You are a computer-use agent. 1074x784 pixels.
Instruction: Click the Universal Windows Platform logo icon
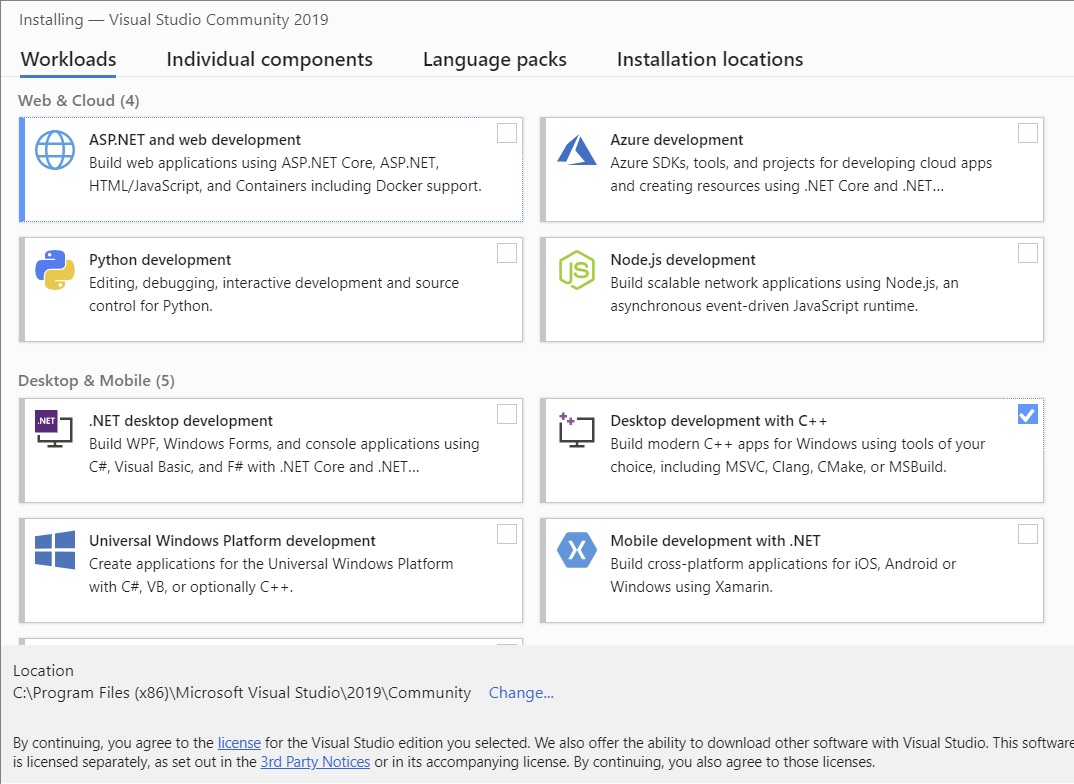pyautogui.click(x=55, y=550)
